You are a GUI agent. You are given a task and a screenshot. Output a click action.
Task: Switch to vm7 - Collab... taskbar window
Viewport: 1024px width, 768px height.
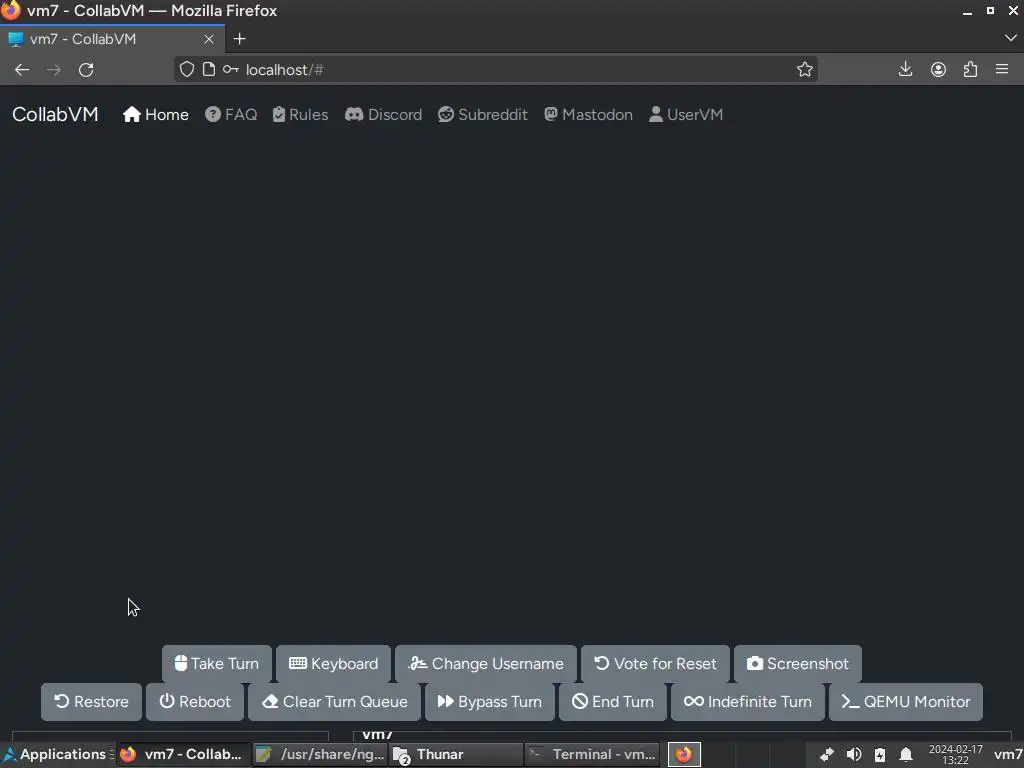click(x=183, y=754)
